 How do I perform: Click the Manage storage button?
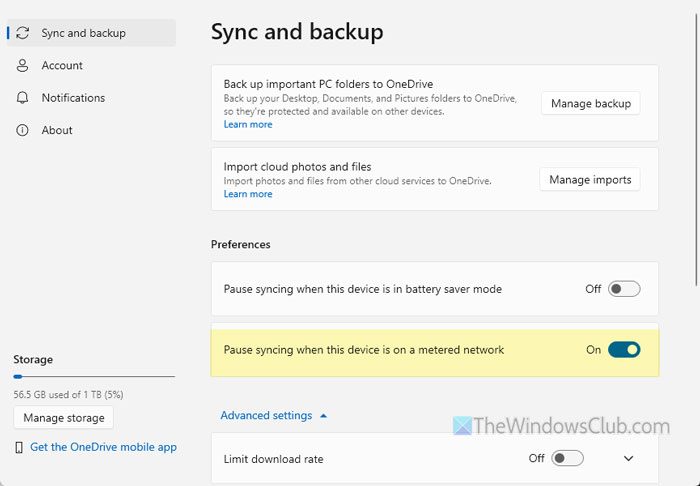(64, 418)
